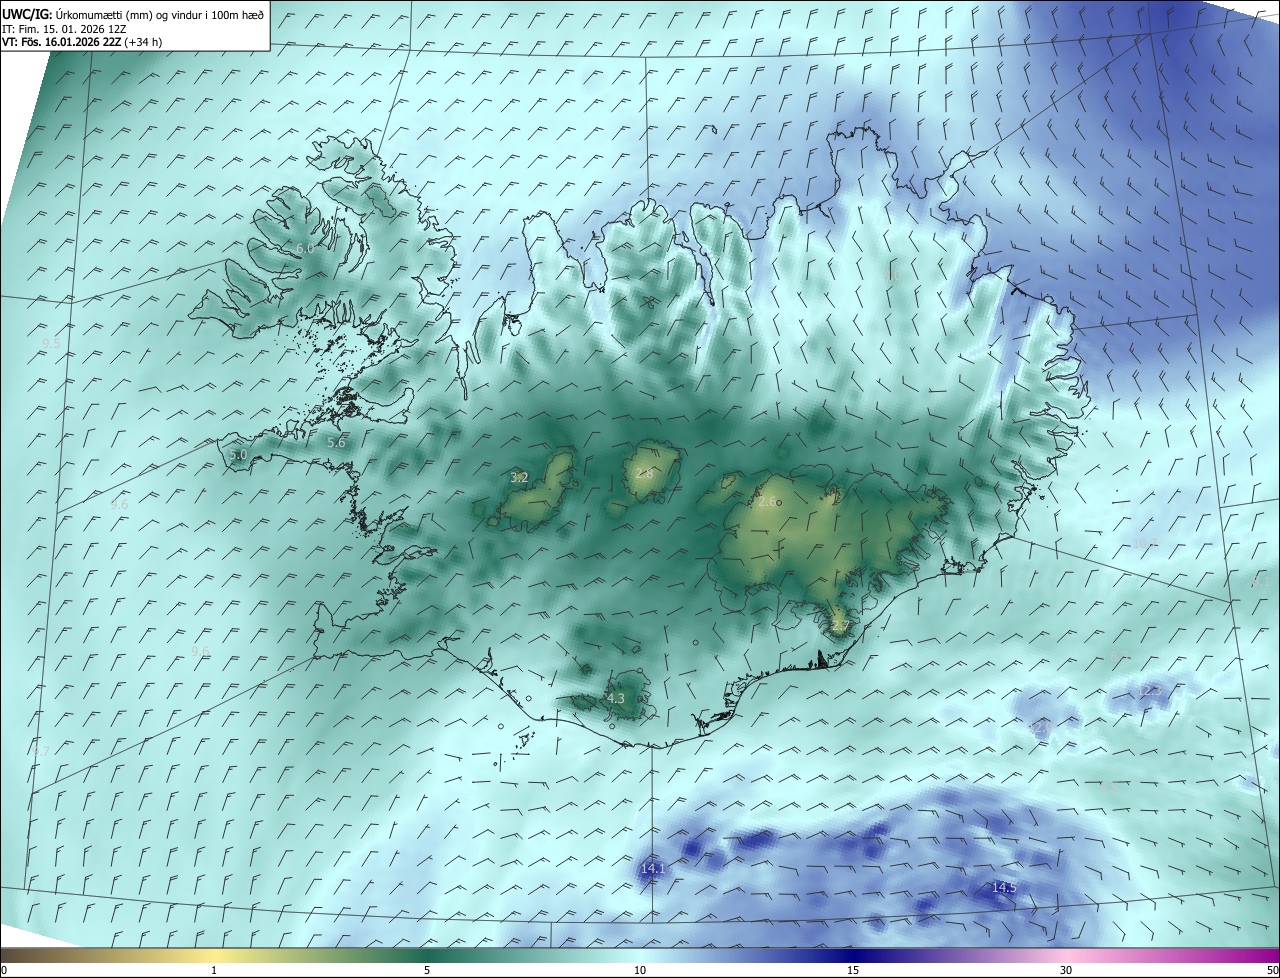Click the initial time line "IT: Fim. 15. 01. 2026 12Z"
Image resolution: width=1280 pixels, height=978 pixels.
pos(63,28)
